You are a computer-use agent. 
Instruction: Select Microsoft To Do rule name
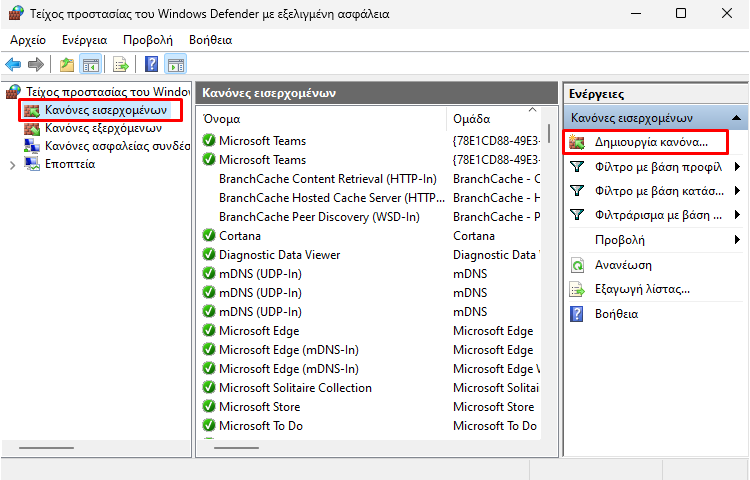click(x=261, y=425)
